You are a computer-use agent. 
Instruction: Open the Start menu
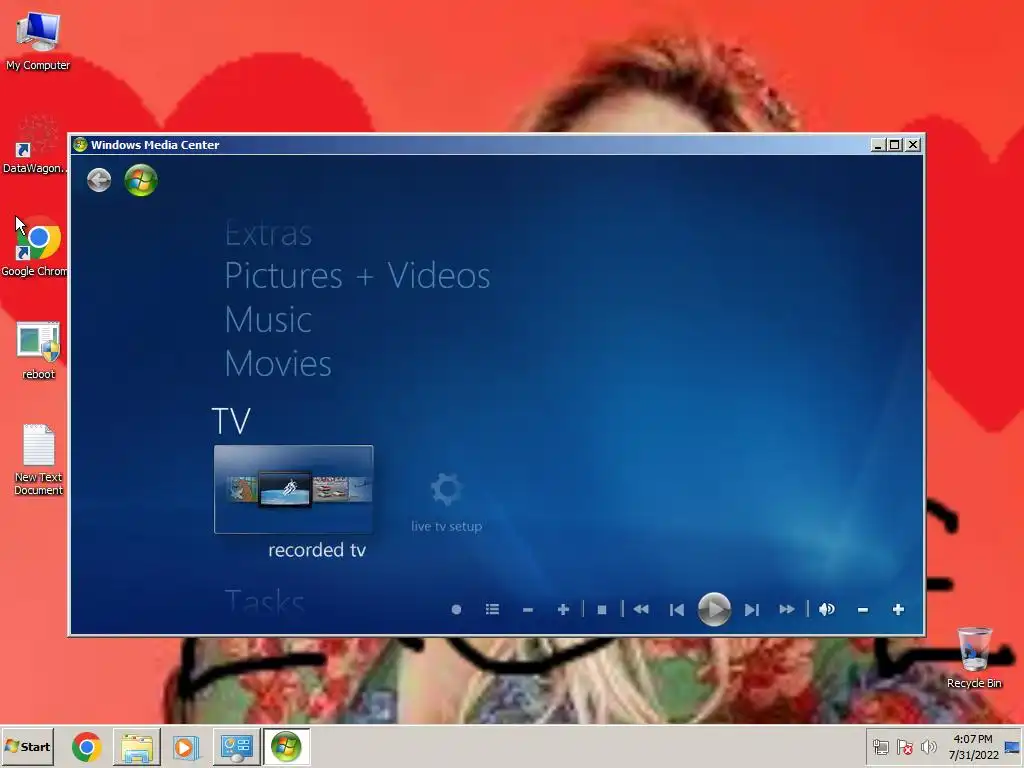pyautogui.click(x=27, y=746)
